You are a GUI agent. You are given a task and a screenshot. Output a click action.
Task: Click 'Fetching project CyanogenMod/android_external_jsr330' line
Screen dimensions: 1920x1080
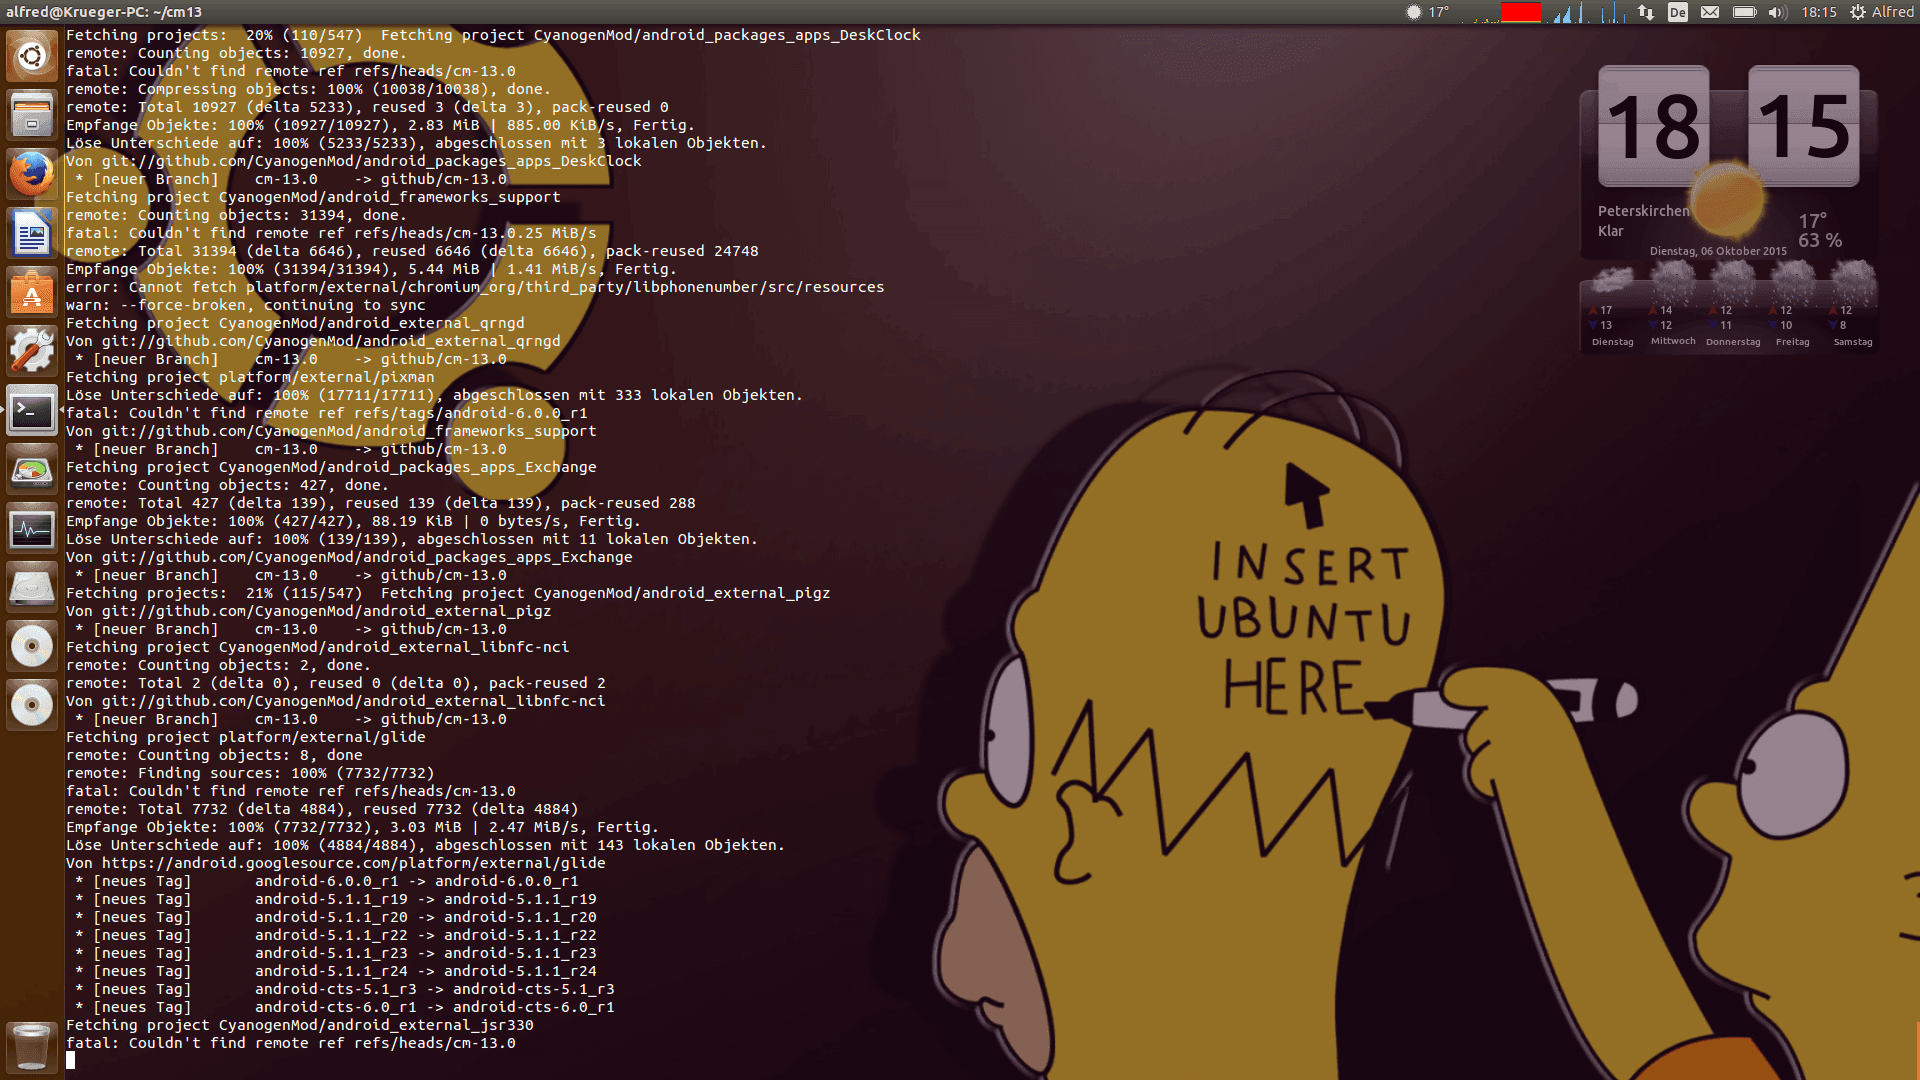(300, 1025)
